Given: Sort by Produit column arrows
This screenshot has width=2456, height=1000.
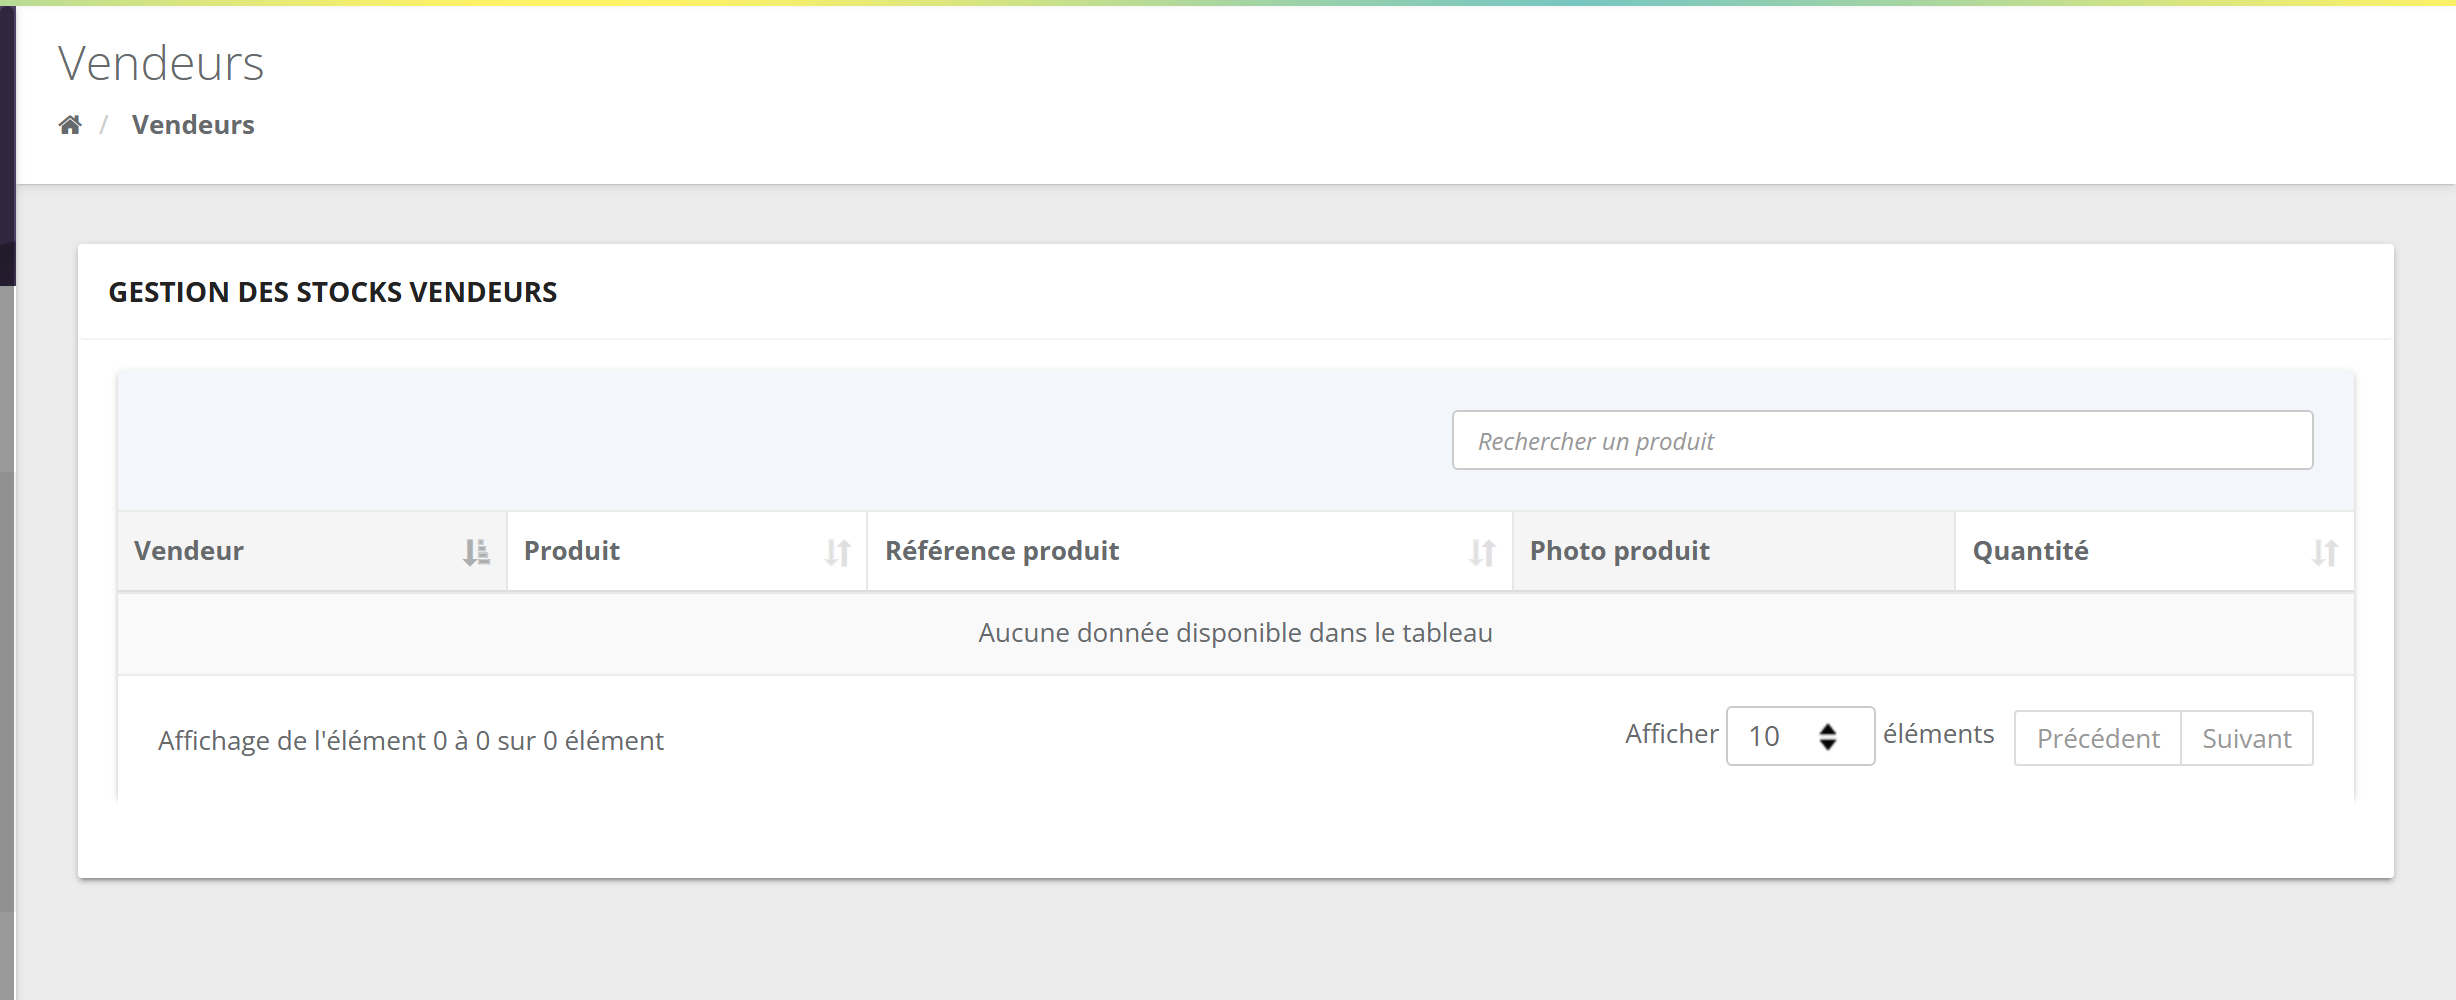Looking at the screenshot, I should (837, 552).
